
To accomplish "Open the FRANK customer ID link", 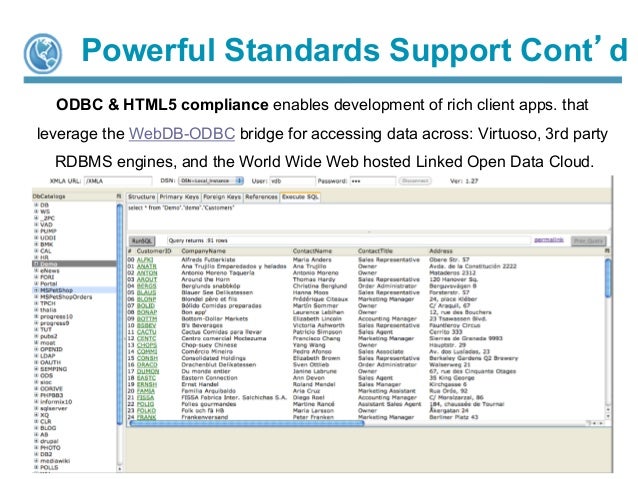I will 146,417.
